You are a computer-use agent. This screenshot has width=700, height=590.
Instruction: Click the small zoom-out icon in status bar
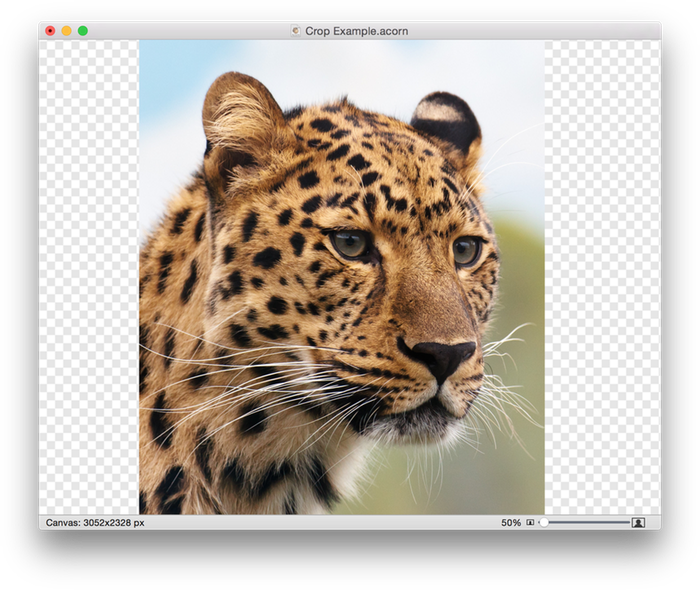530,523
